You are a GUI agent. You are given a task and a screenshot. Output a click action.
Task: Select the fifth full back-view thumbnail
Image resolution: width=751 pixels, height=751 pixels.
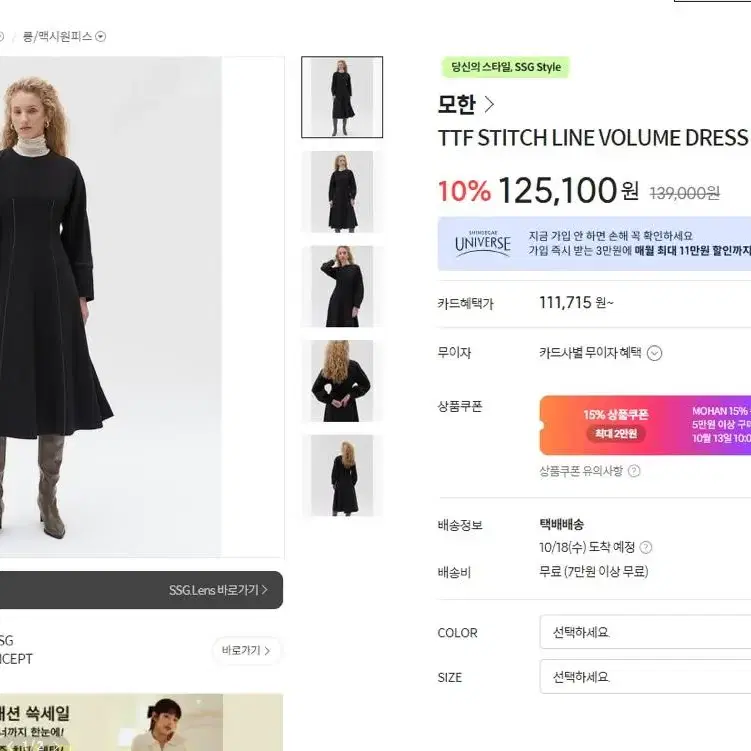tap(342, 475)
